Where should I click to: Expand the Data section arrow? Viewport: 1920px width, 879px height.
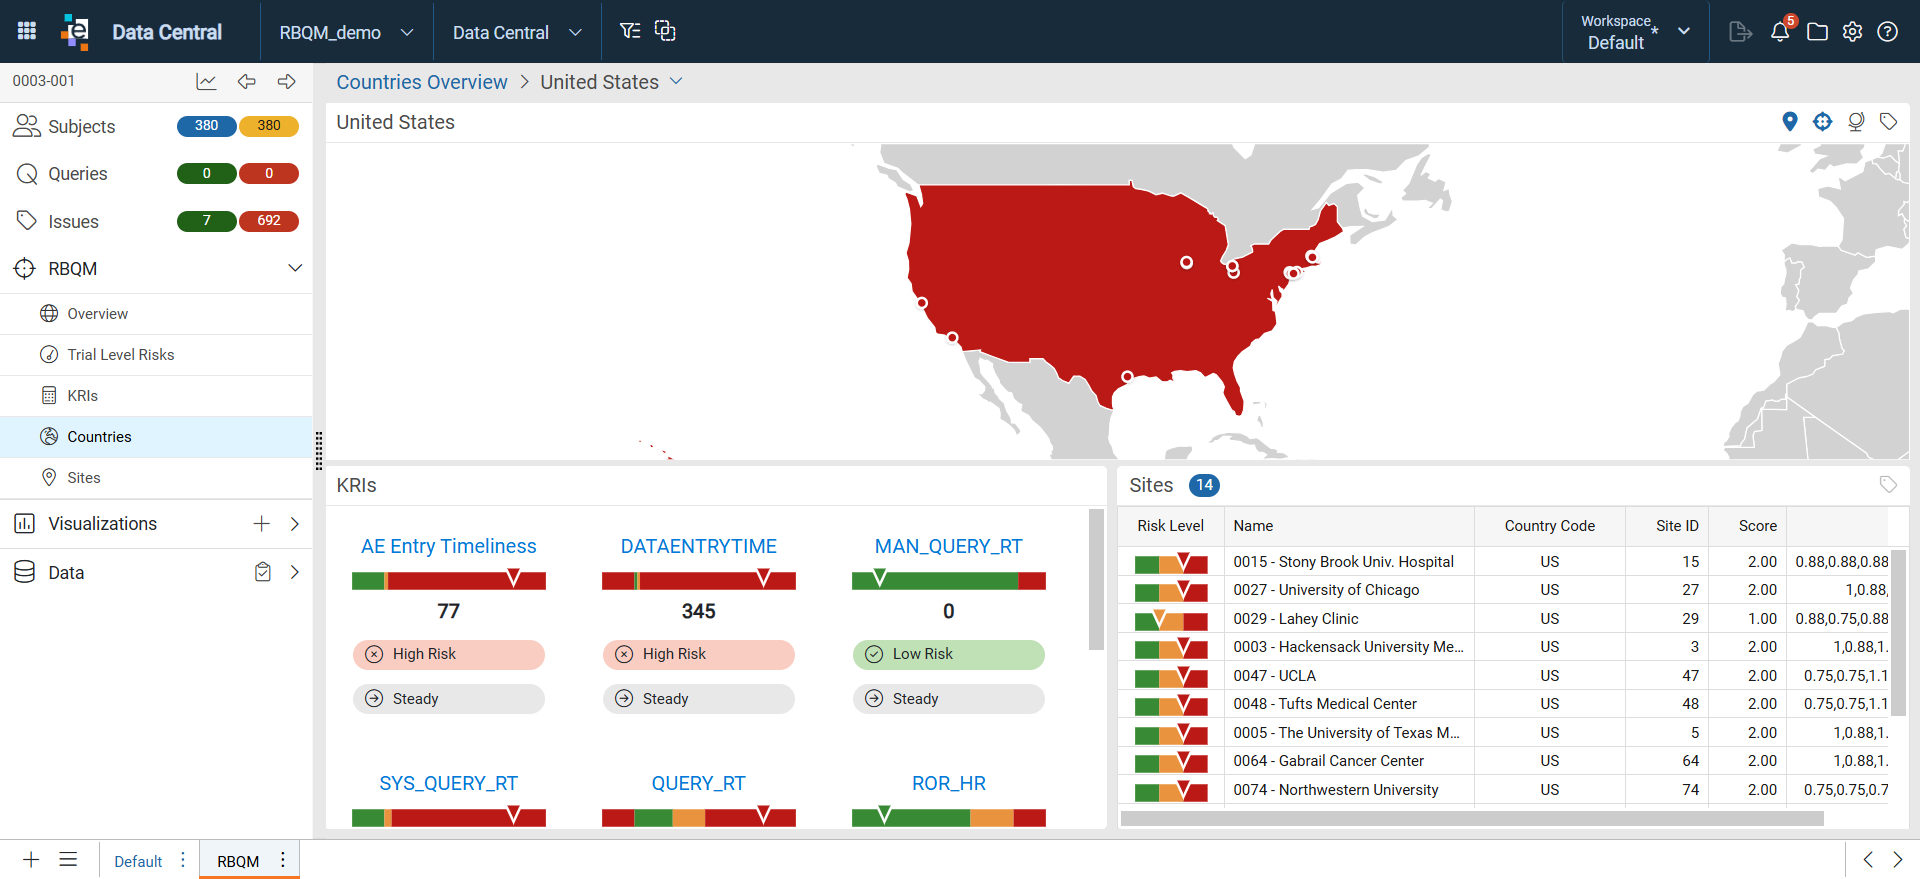[295, 572]
